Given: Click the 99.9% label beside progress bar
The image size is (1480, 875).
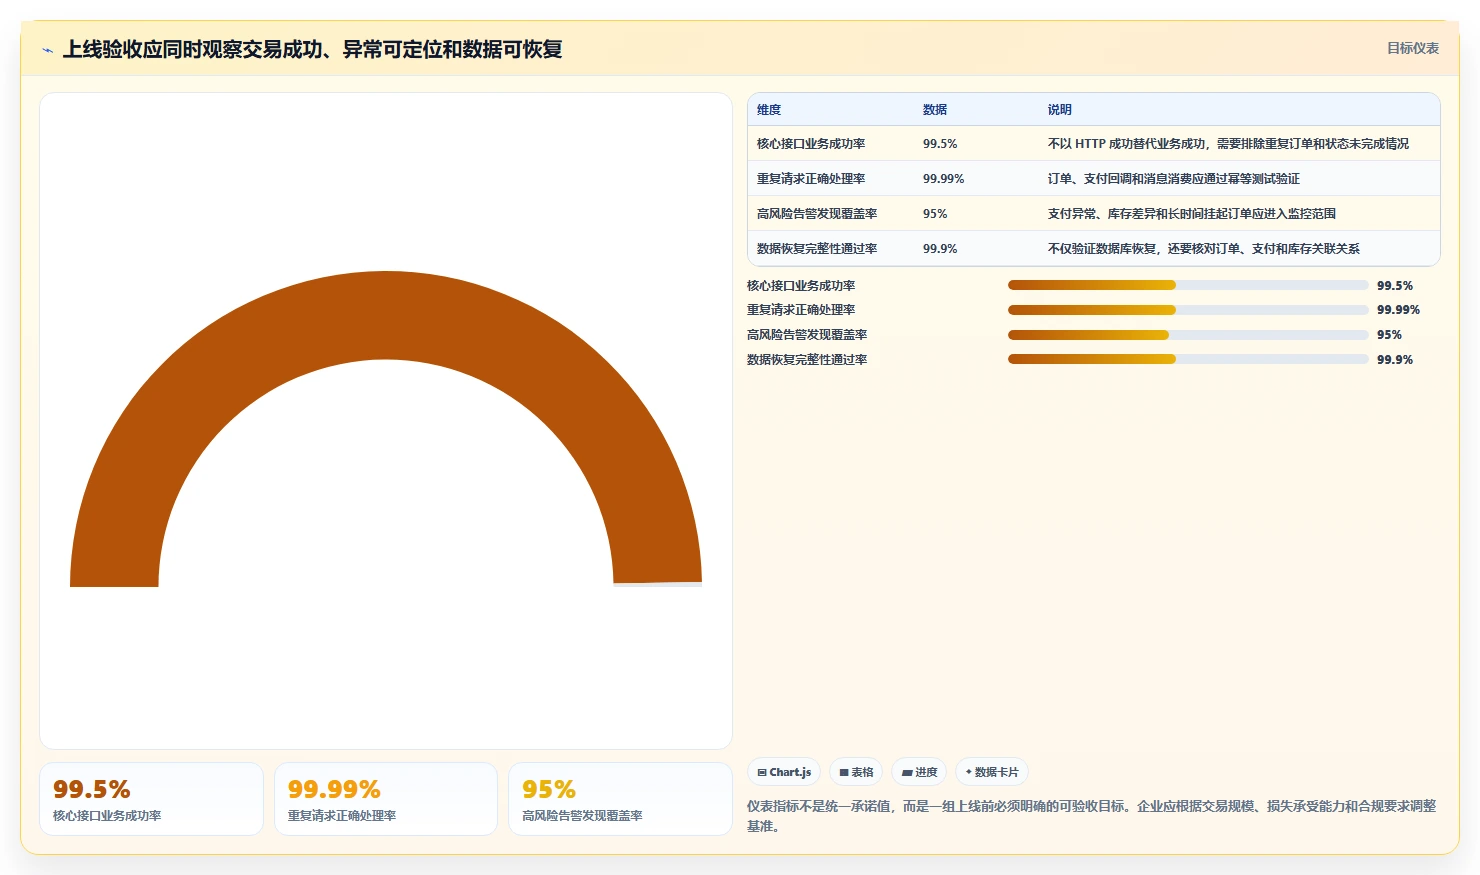Looking at the screenshot, I should click(1395, 360).
